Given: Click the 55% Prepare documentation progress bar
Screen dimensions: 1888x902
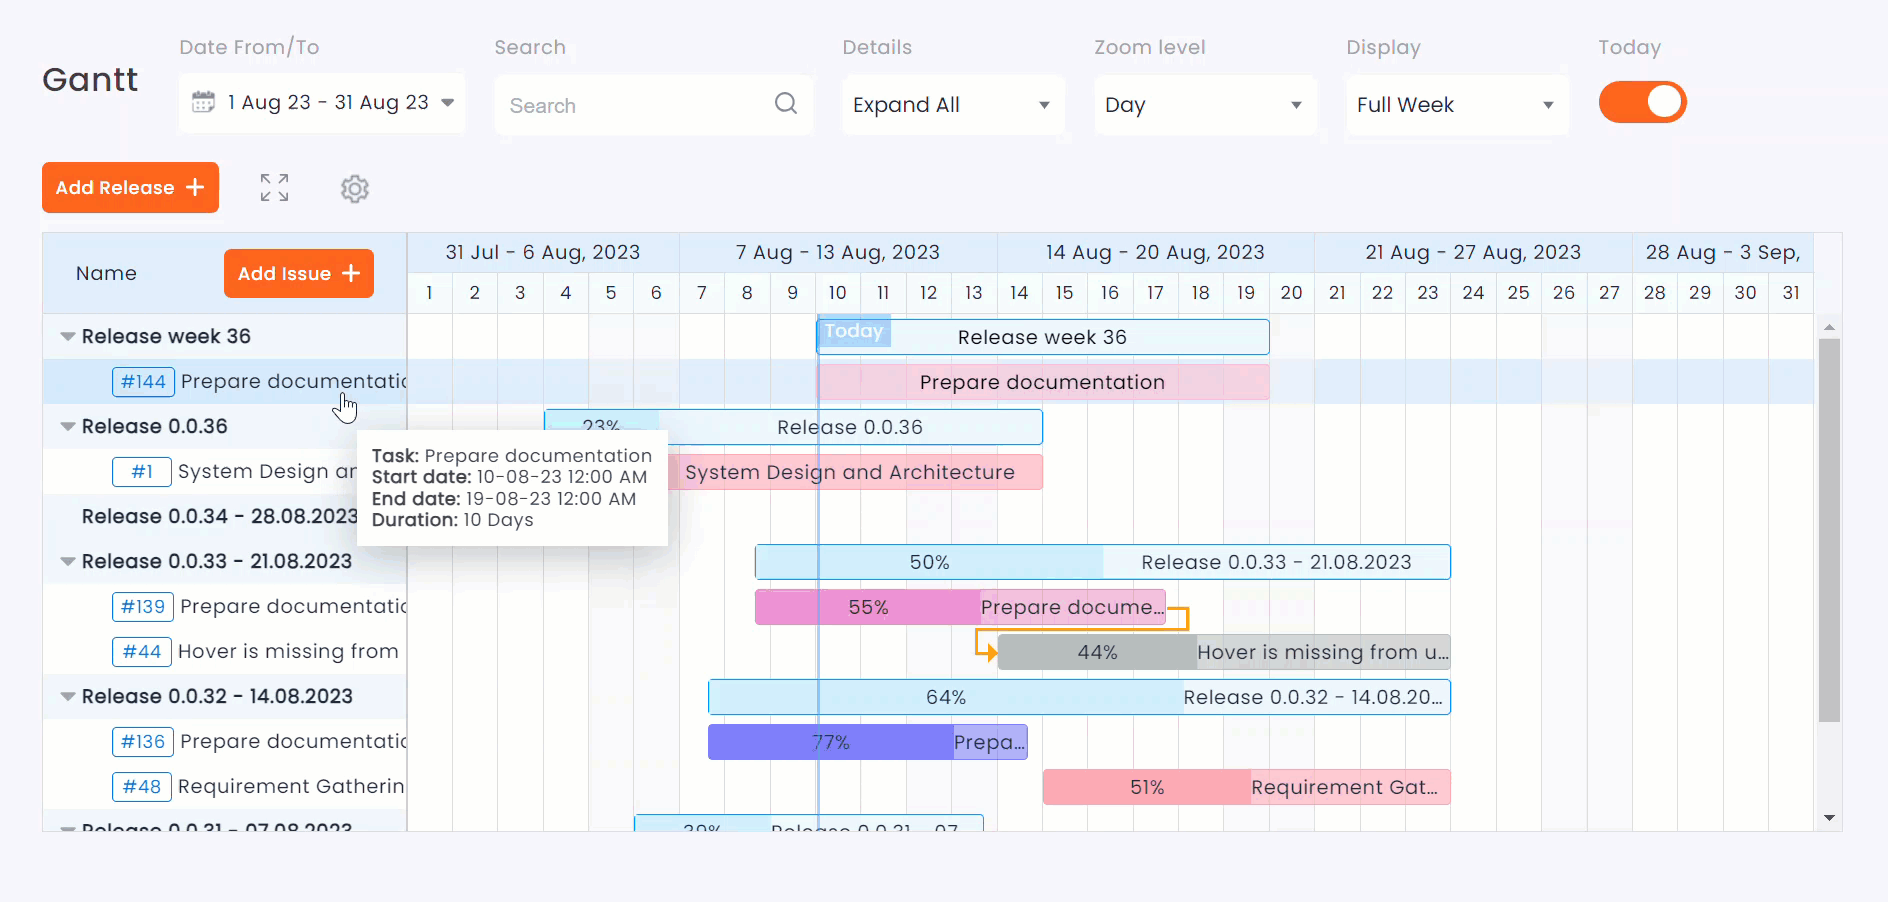Looking at the screenshot, I should click(867, 607).
